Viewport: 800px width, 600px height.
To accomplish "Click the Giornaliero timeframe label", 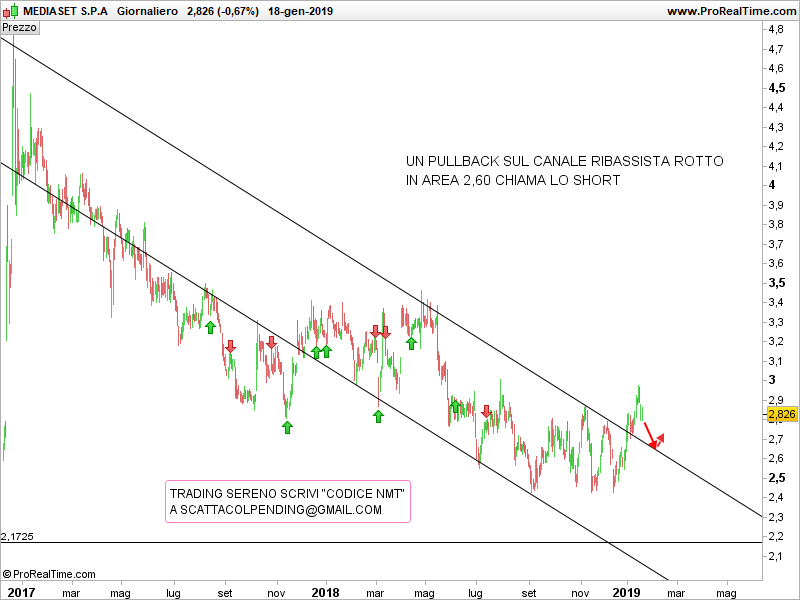I will pos(147,11).
